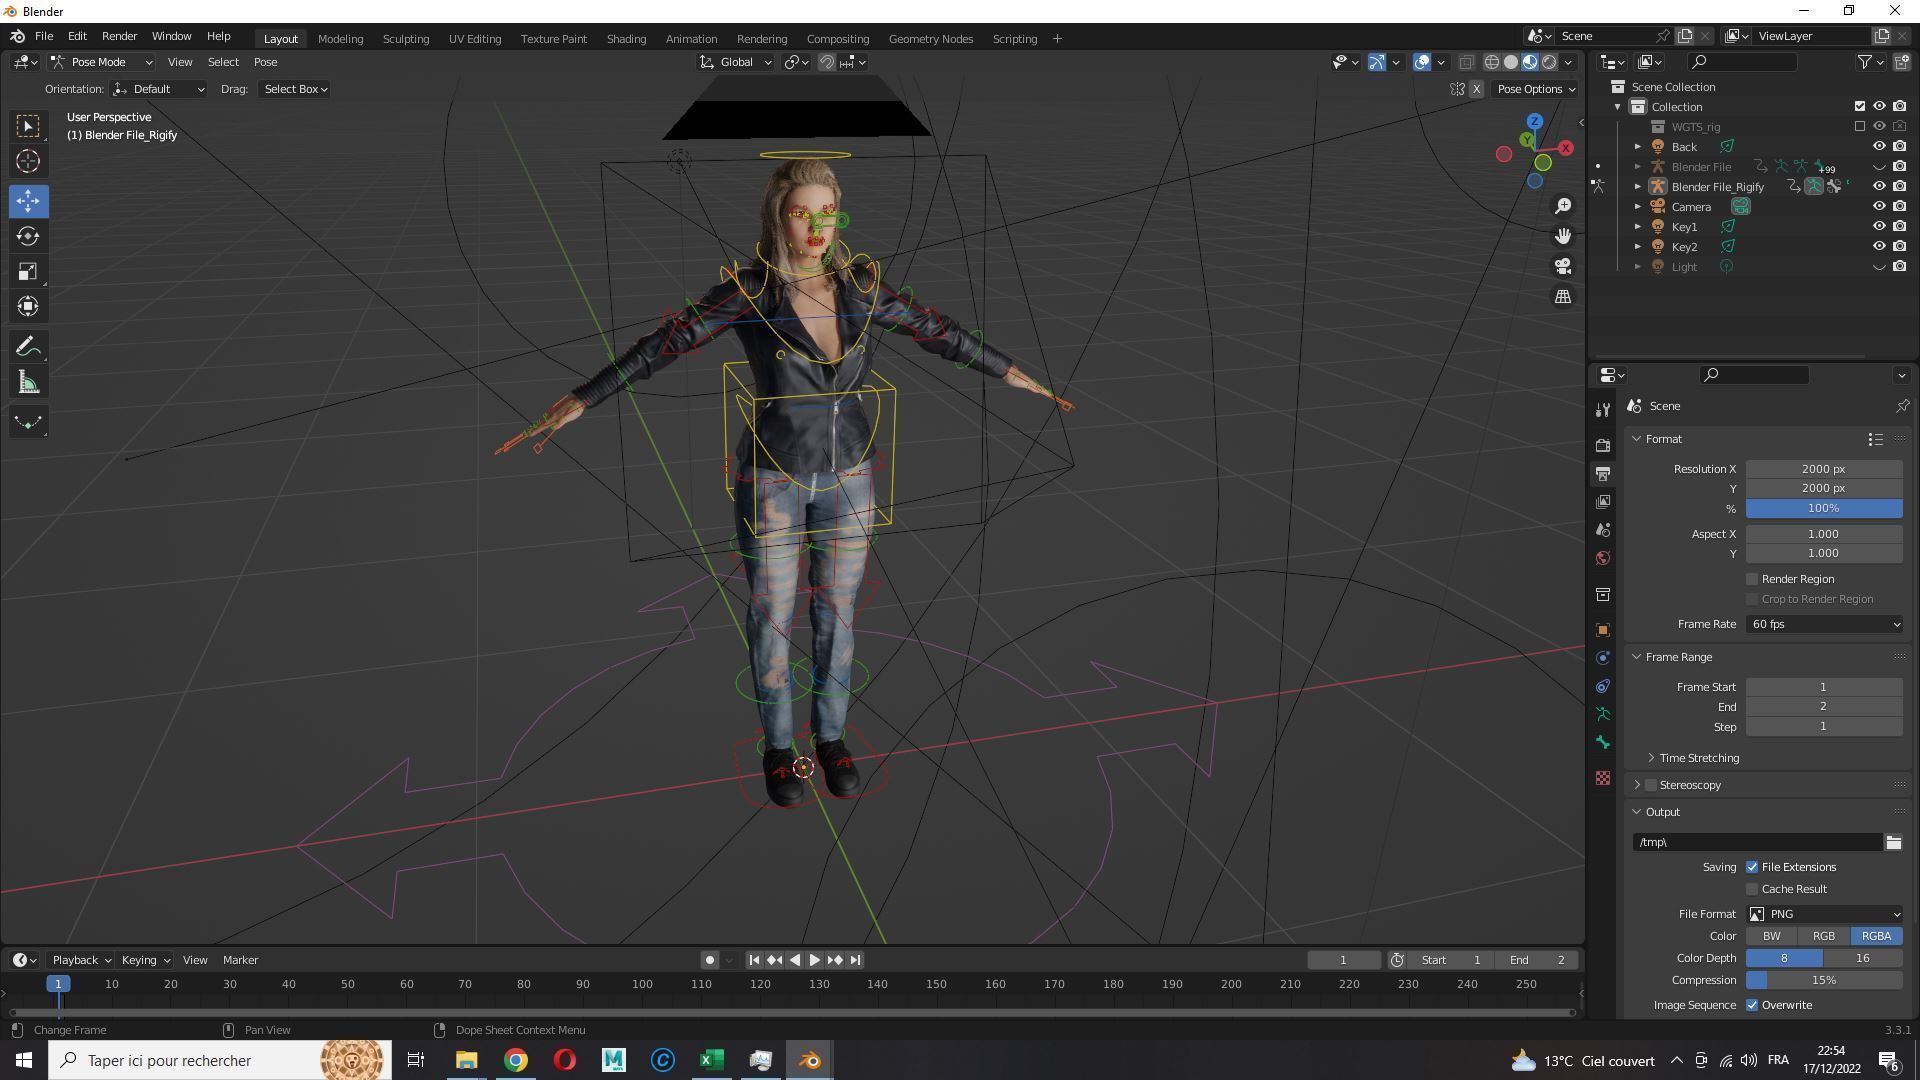Select the Measure tool
The height and width of the screenshot is (1080, 1920).
pyautogui.click(x=28, y=383)
